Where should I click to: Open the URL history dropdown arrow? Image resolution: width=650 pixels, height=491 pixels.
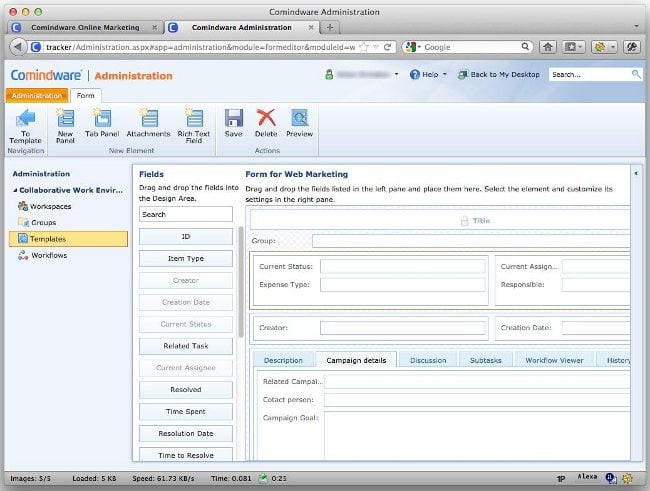(x=376, y=47)
